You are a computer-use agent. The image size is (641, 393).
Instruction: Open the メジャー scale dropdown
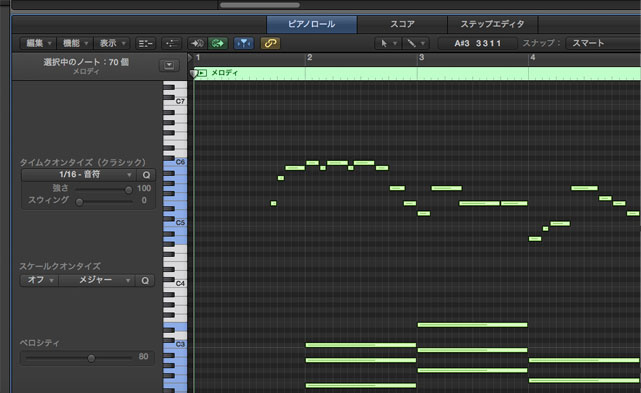96,280
